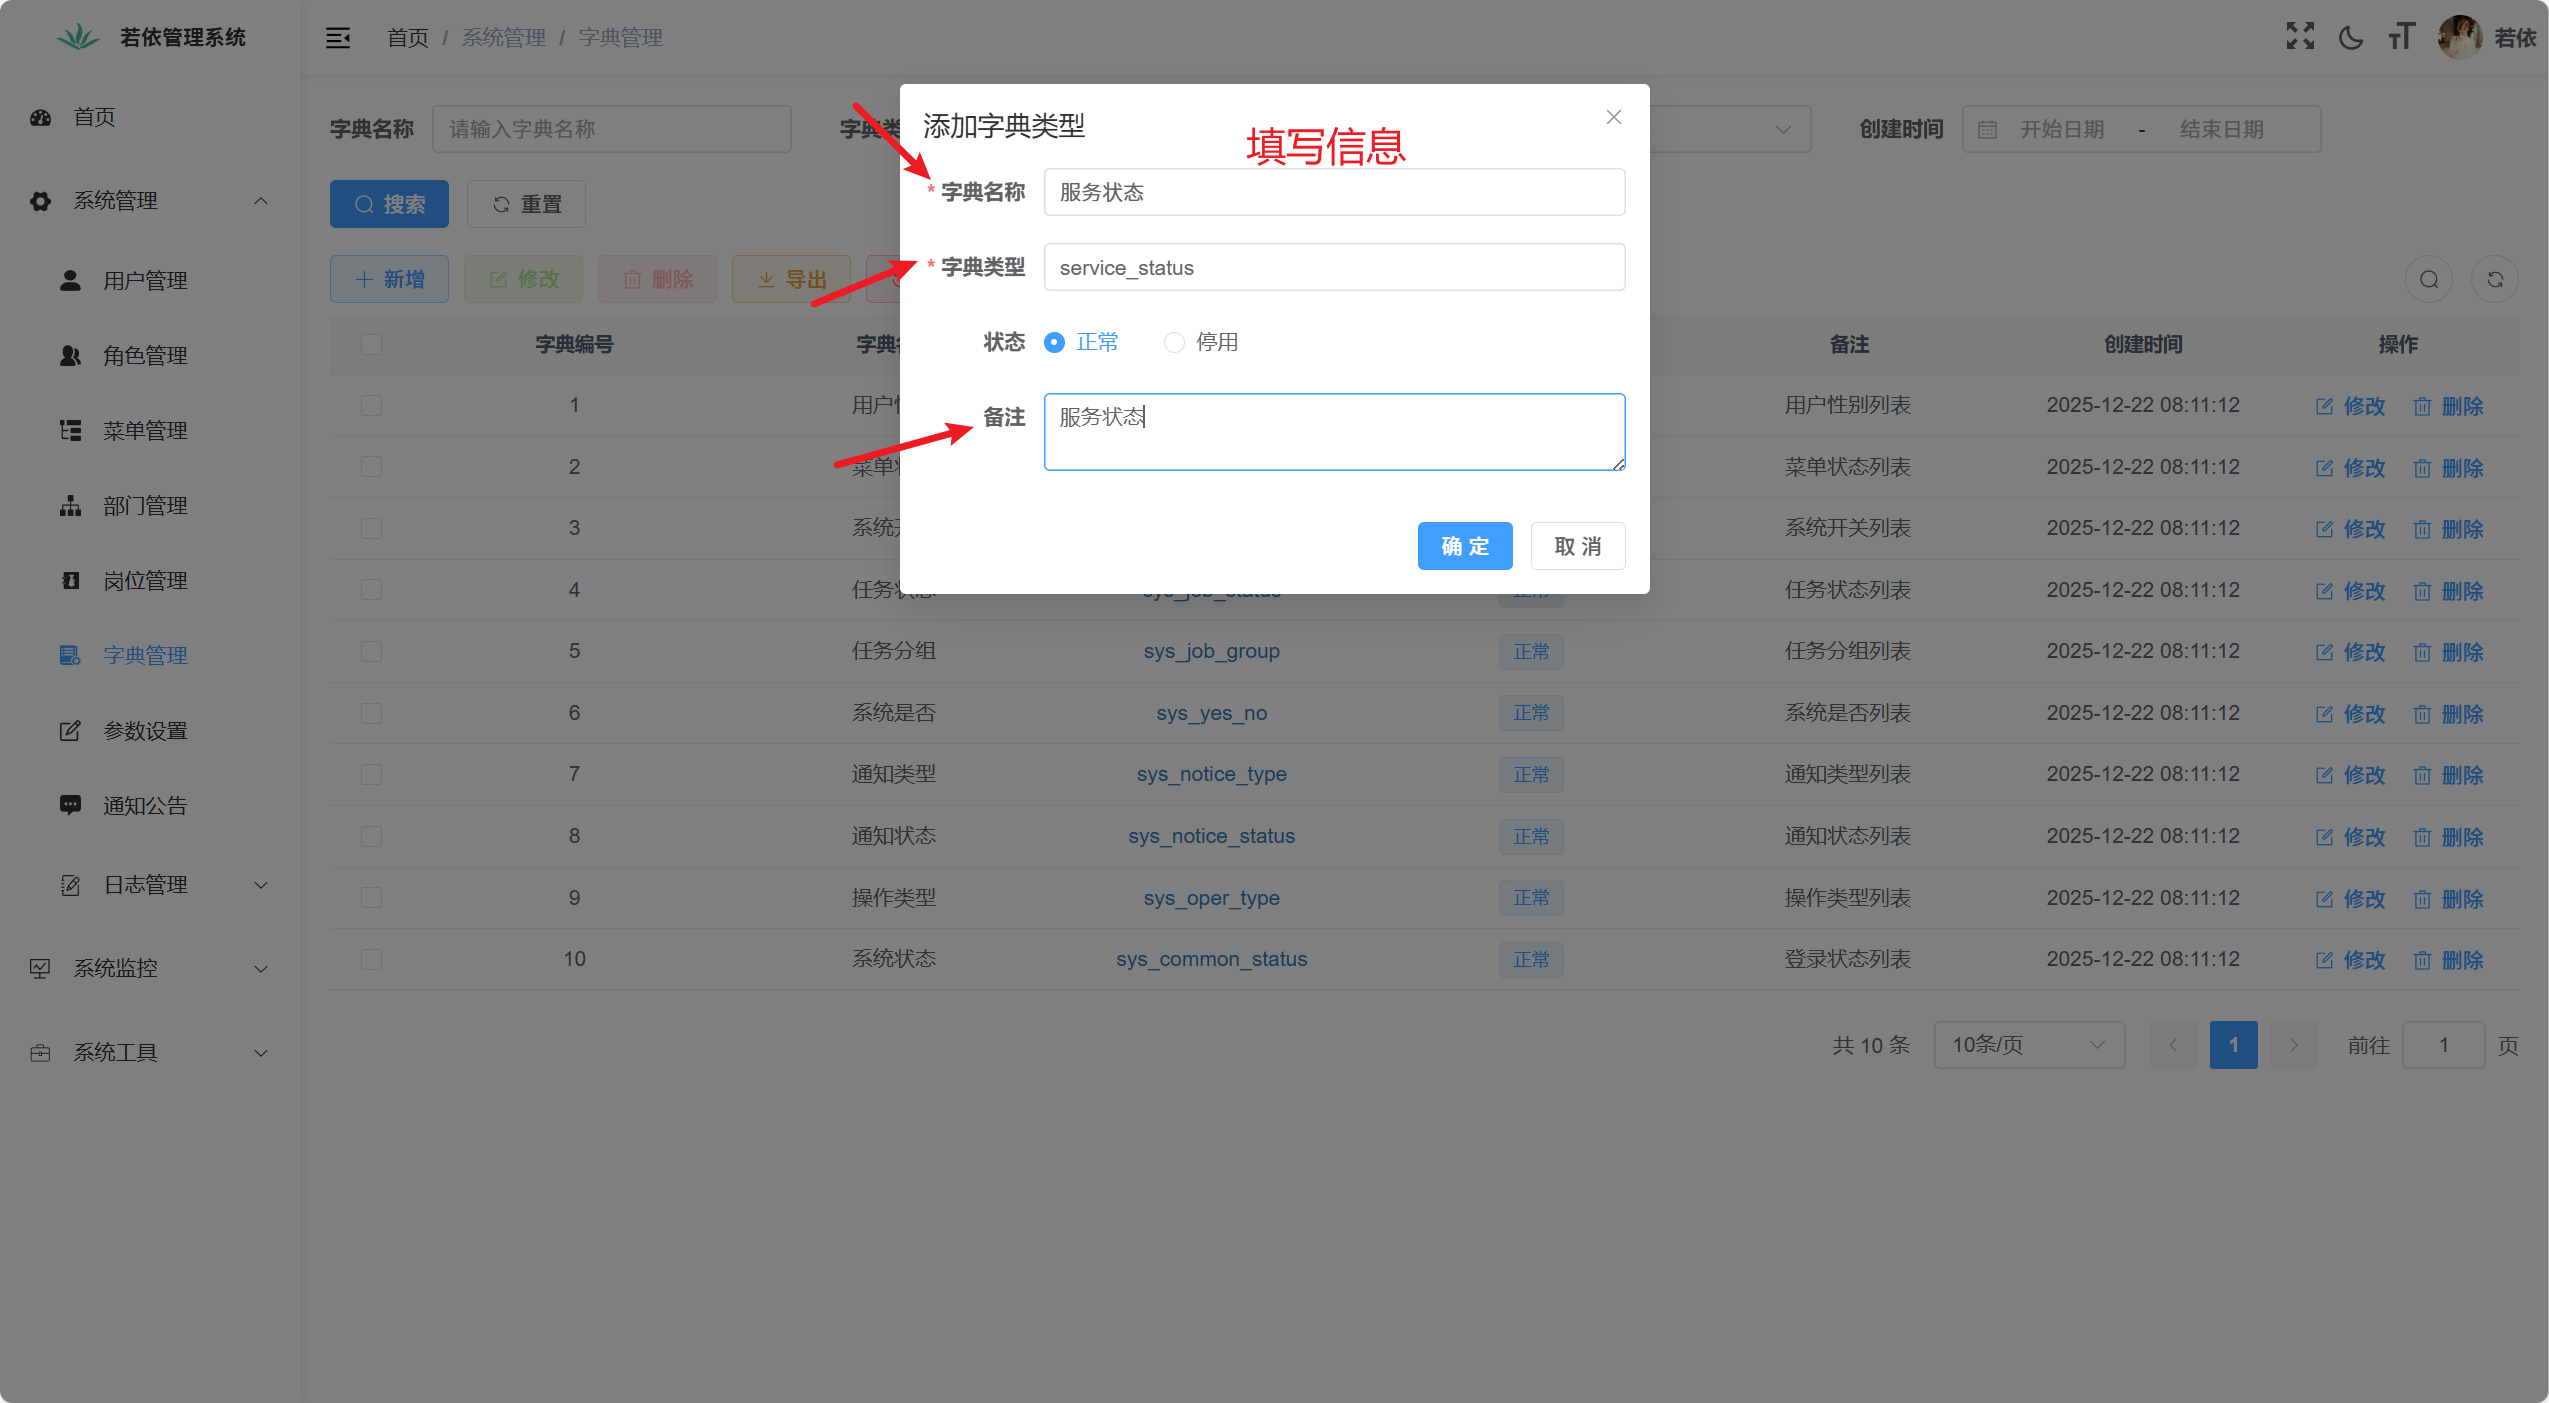The height and width of the screenshot is (1403, 2549).
Task: Check the checkbox for row 5
Action: click(x=371, y=652)
